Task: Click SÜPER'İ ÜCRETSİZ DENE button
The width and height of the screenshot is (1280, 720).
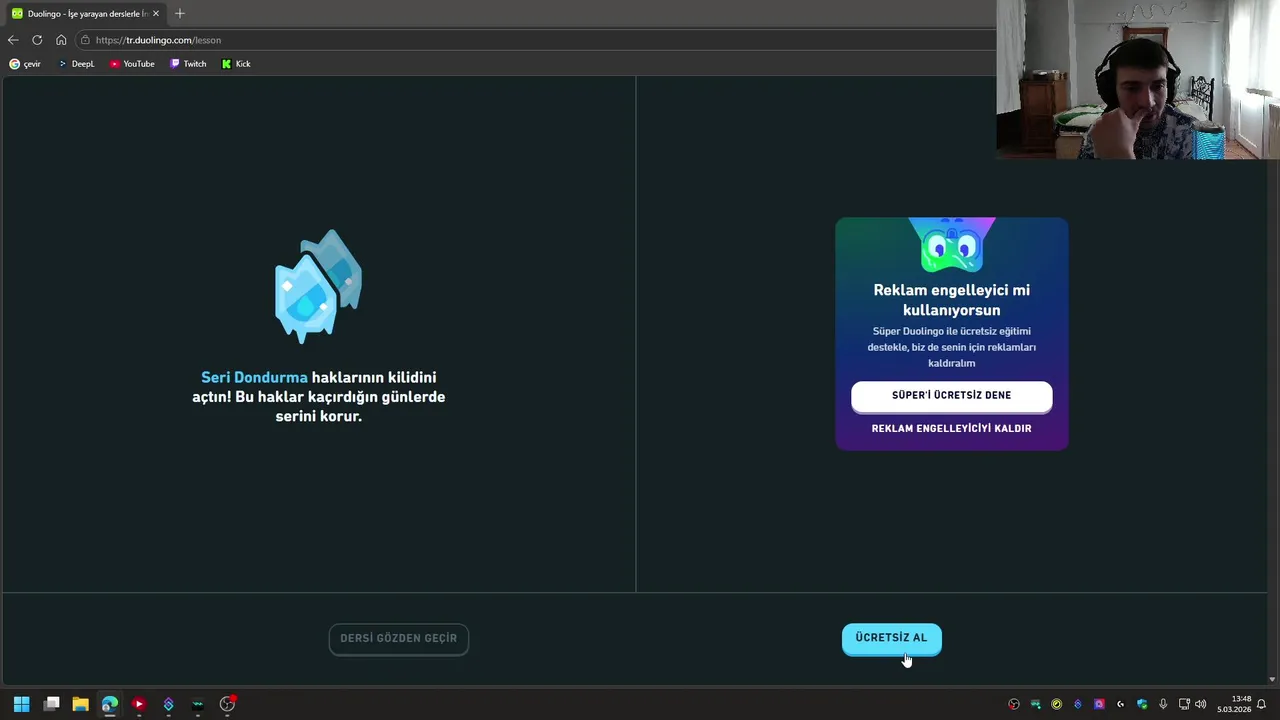Action: pos(951,395)
